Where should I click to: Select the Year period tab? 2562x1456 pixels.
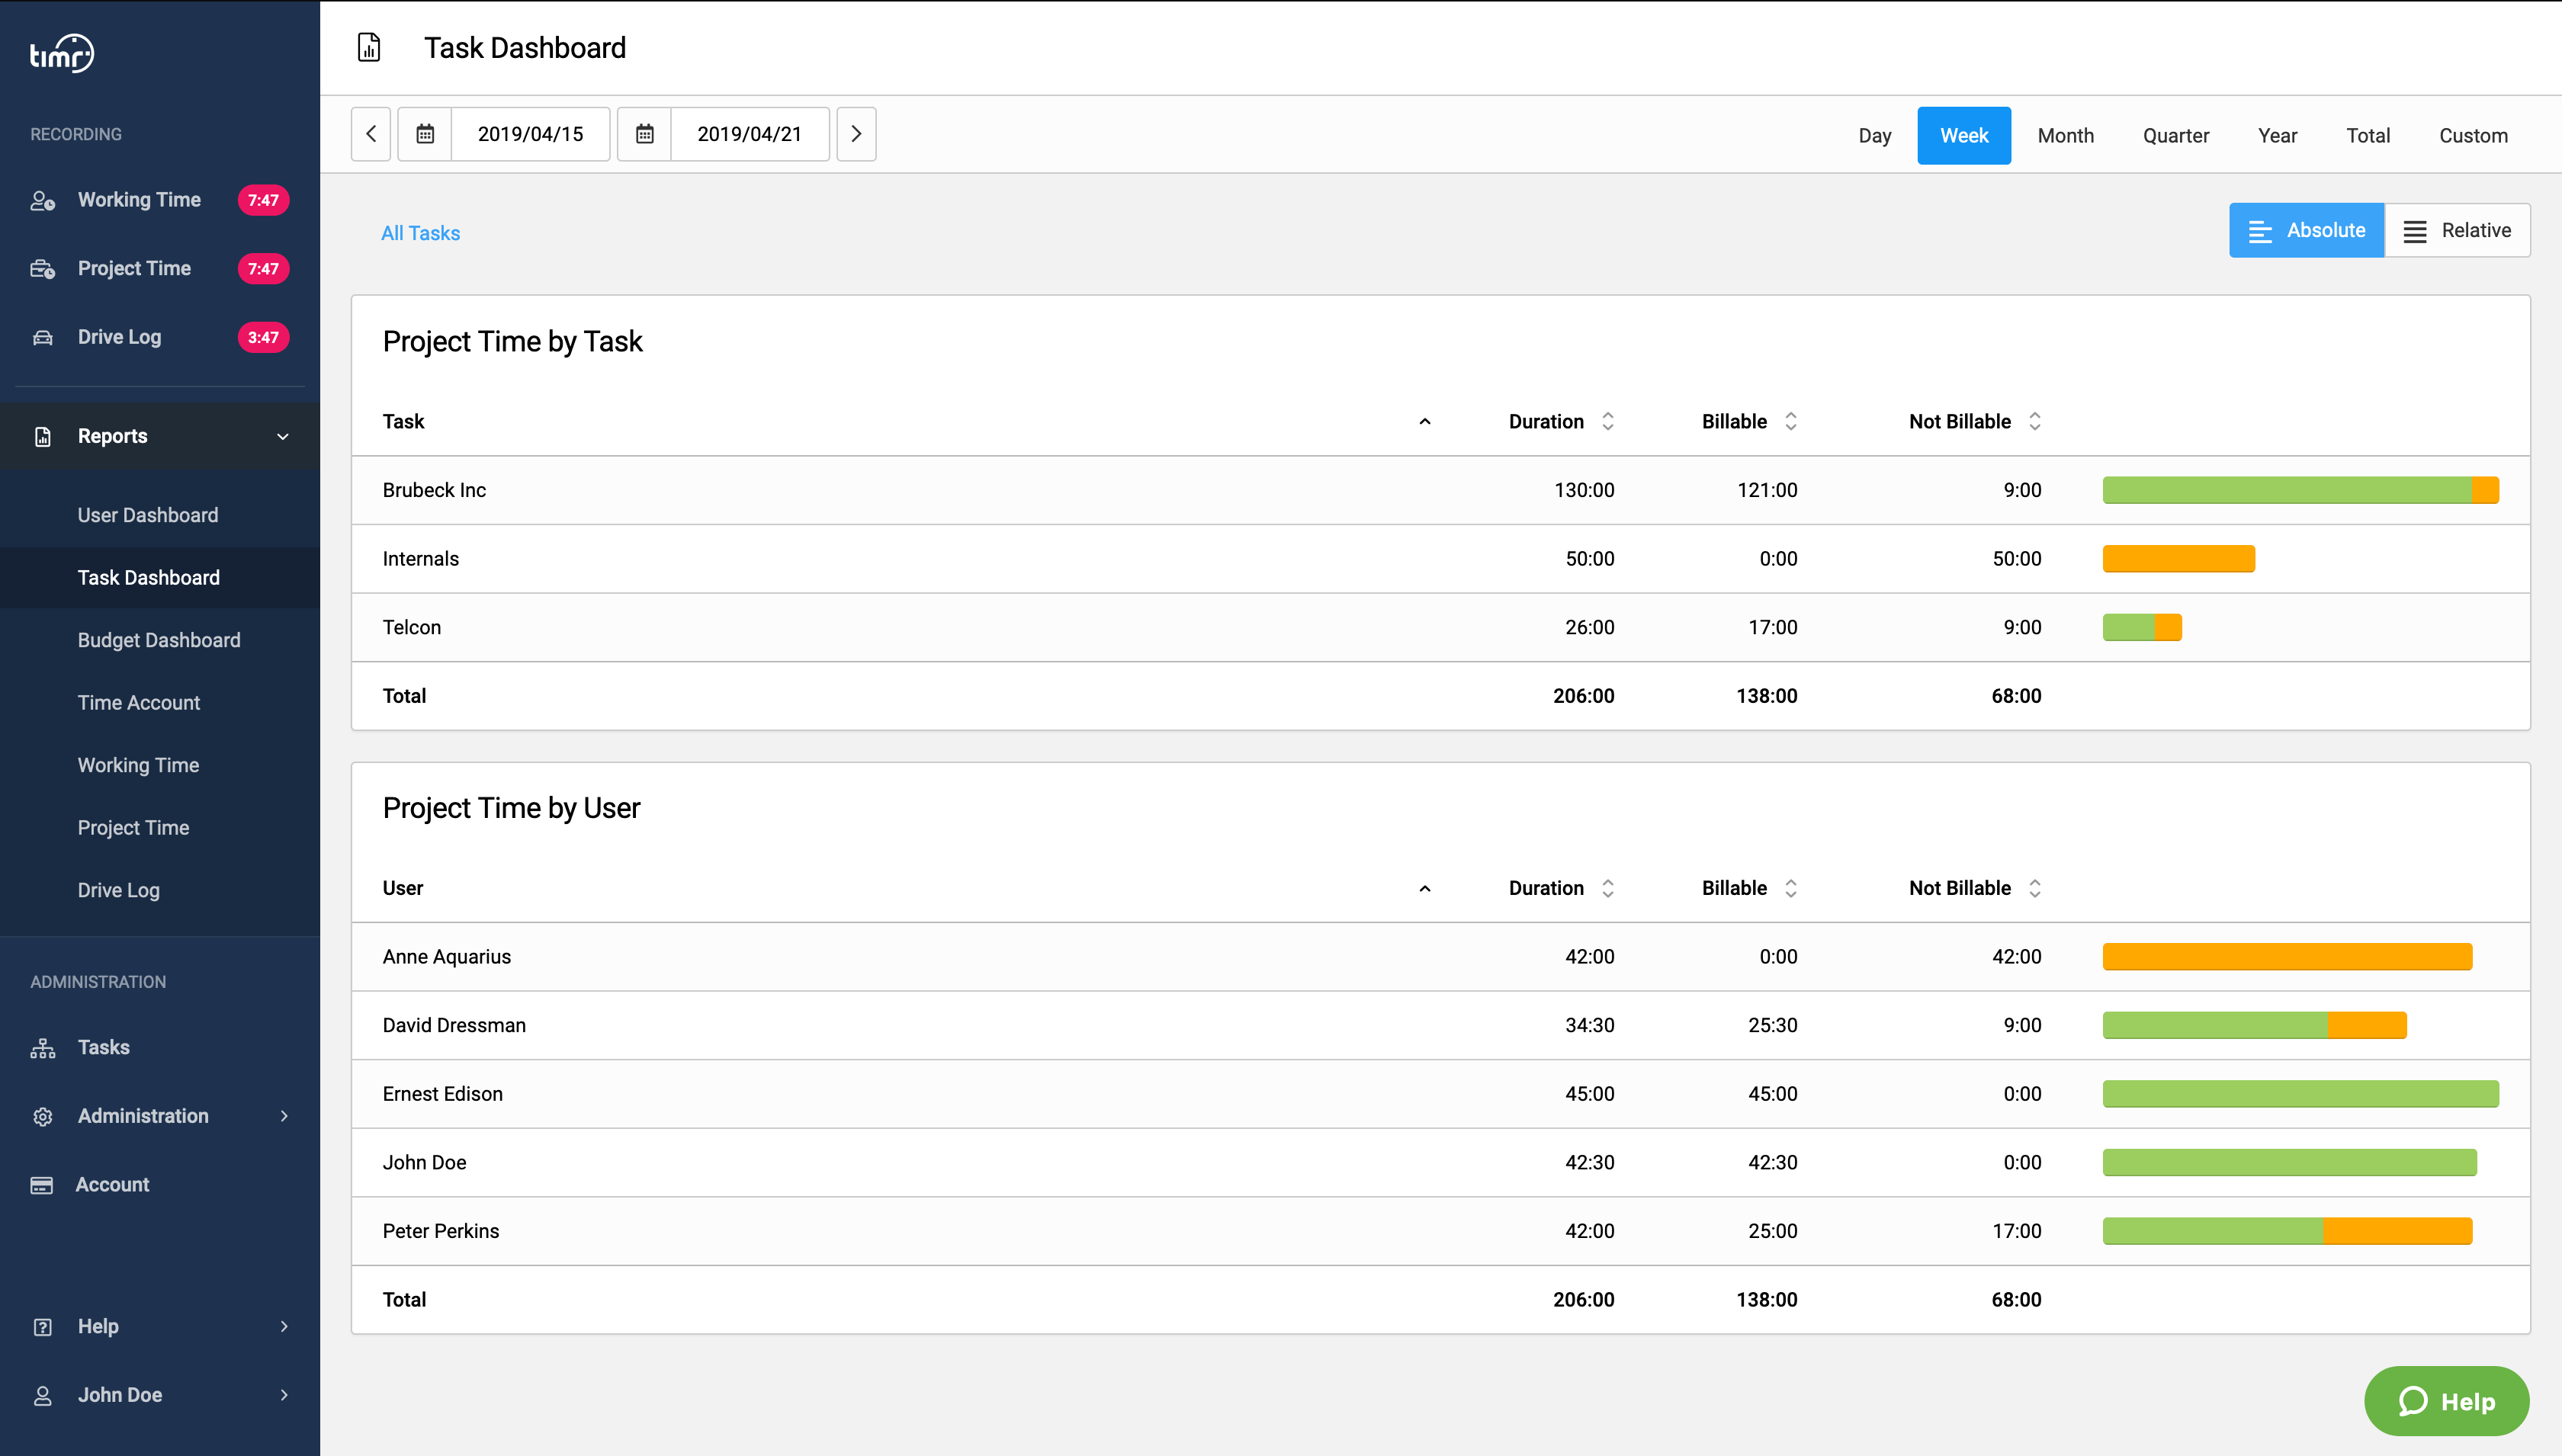pos(2277,136)
